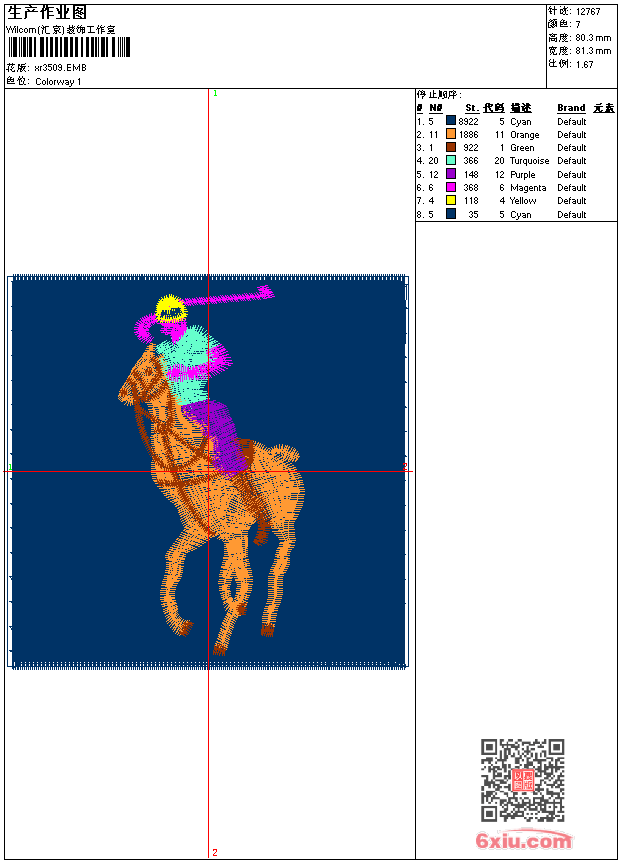Click the stitch count 922

point(471,148)
